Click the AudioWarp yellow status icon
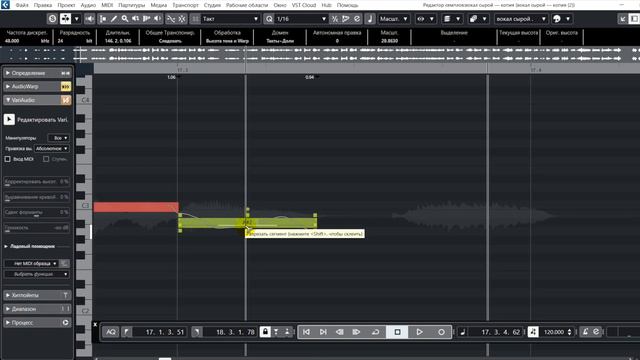Image resolution: width=640 pixels, height=360 pixels. (x=66, y=87)
